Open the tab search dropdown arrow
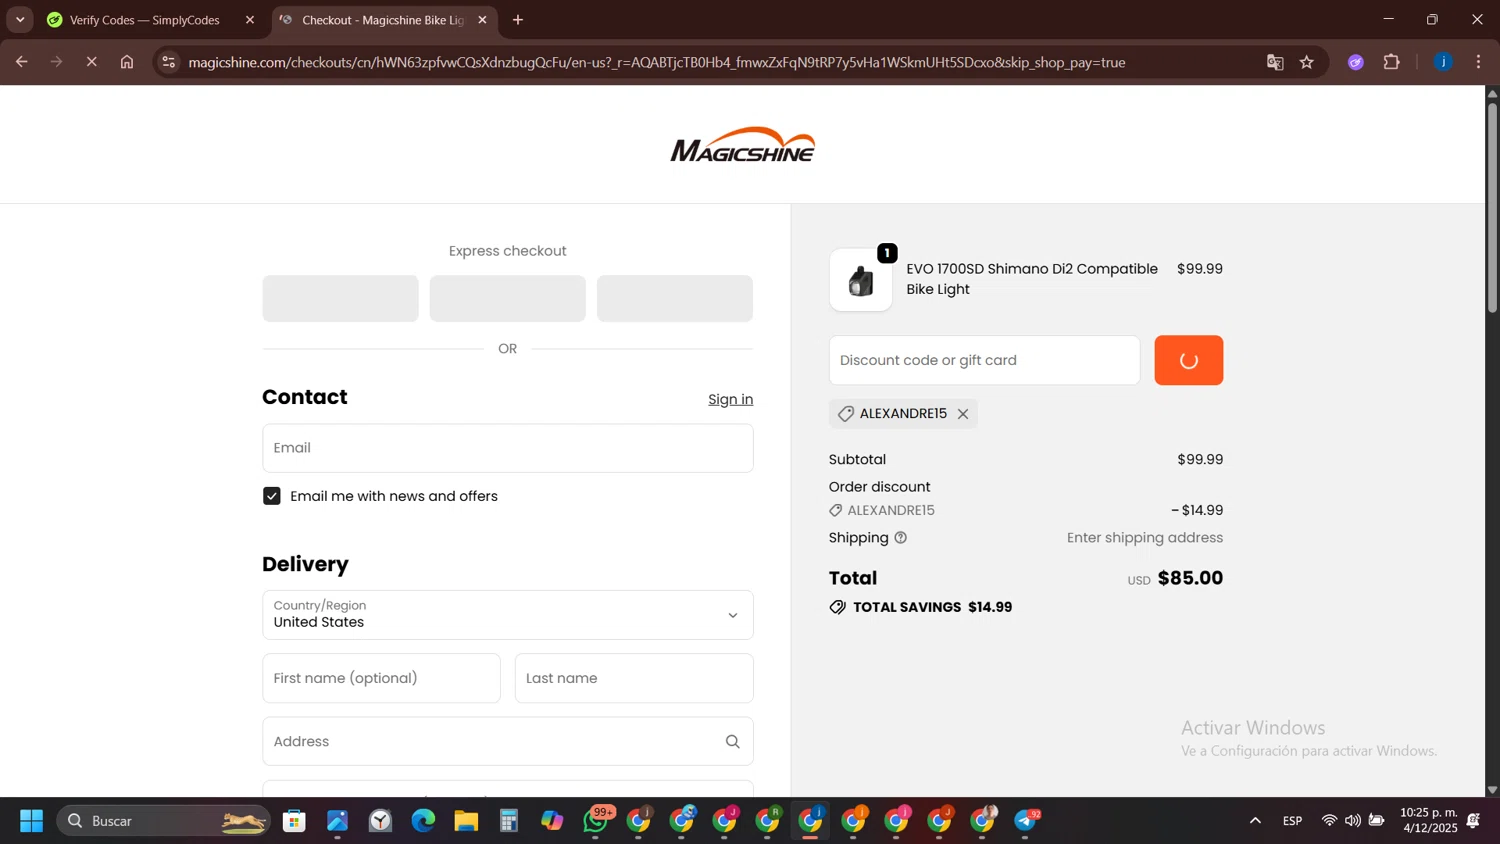Image resolution: width=1500 pixels, height=844 pixels. pyautogui.click(x=20, y=20)
